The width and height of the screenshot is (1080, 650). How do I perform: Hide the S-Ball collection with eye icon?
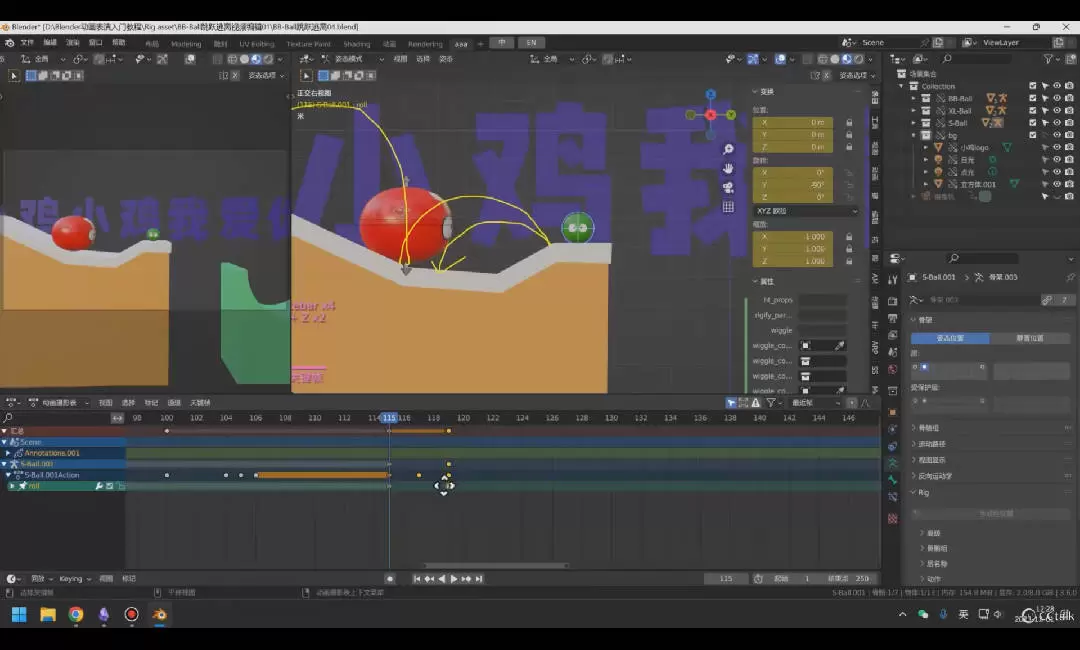(x=1057, y=123)
